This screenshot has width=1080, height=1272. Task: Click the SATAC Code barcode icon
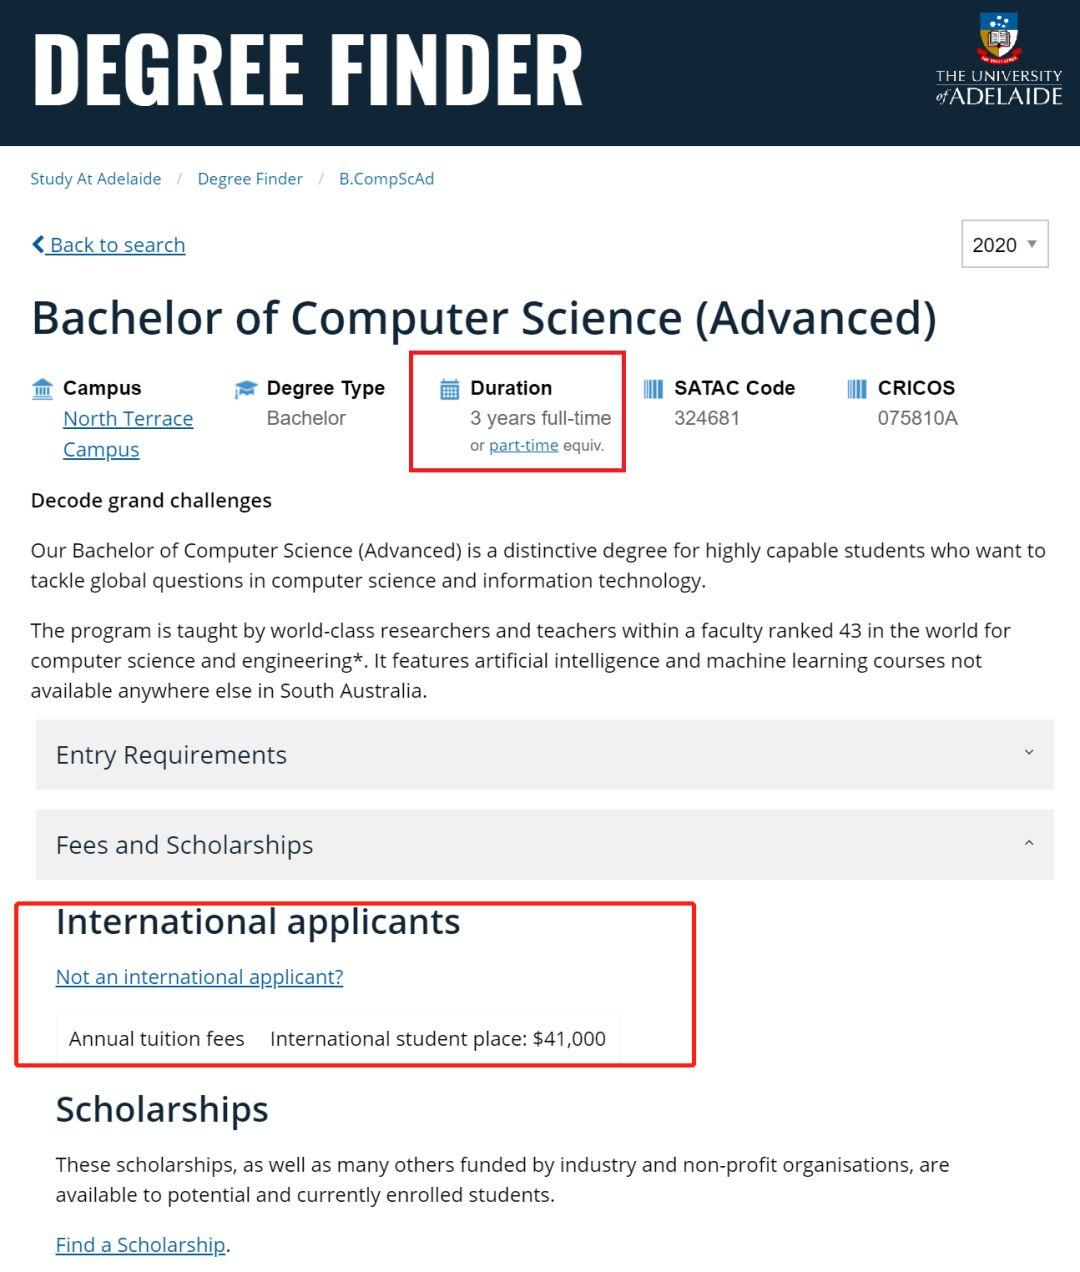653,389
